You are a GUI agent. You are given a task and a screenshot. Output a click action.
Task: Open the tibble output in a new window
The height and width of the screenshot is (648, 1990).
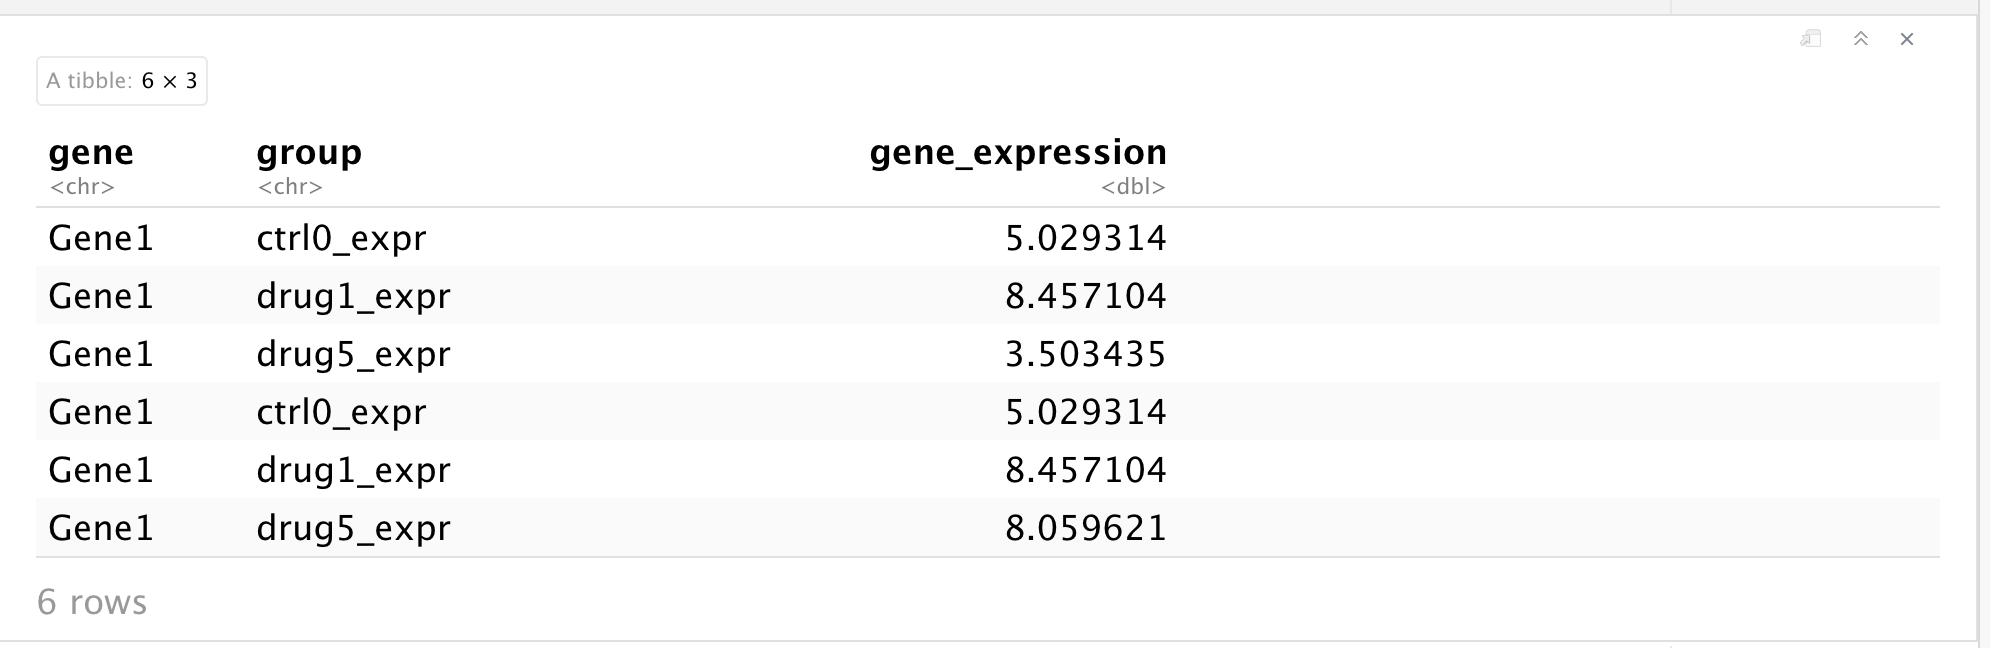[1811, 39]
